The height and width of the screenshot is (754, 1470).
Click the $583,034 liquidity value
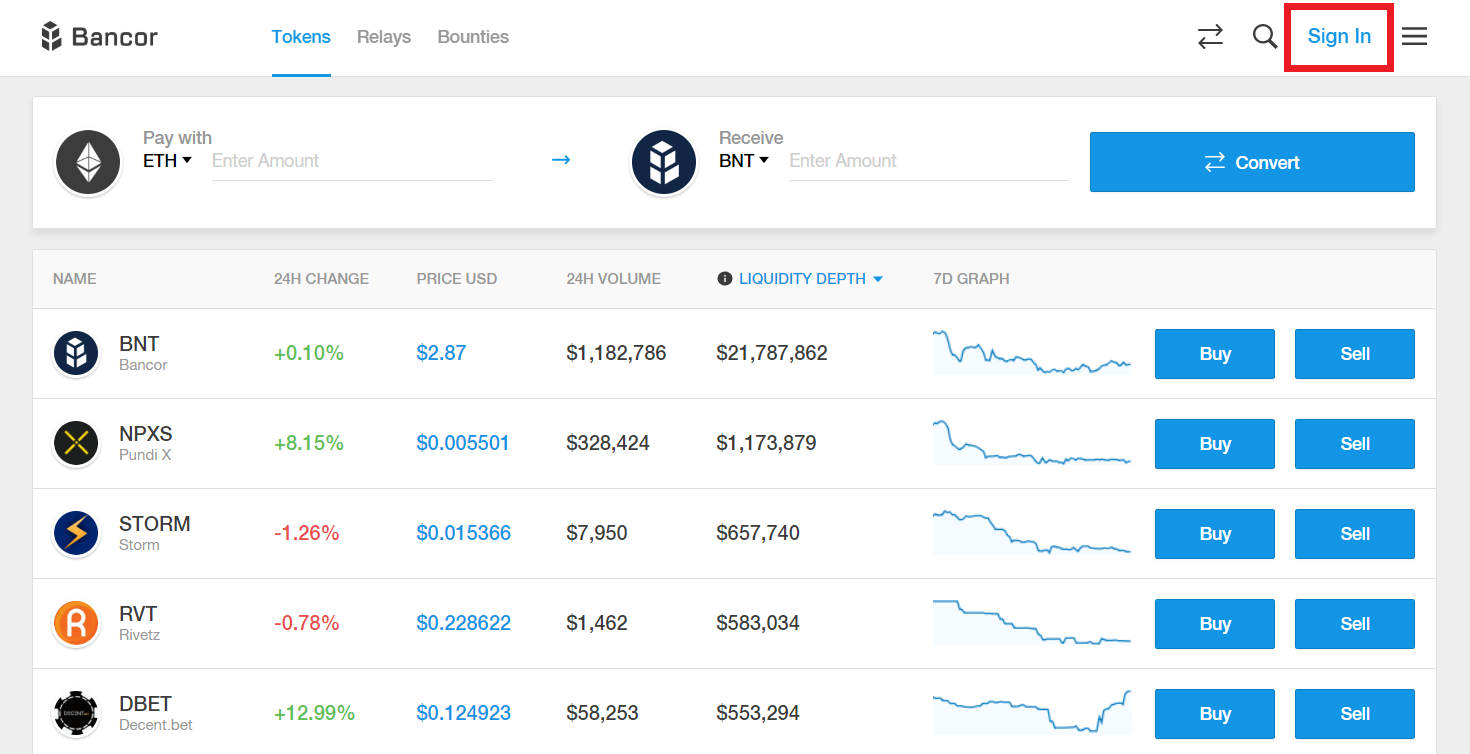coord(758,623)
